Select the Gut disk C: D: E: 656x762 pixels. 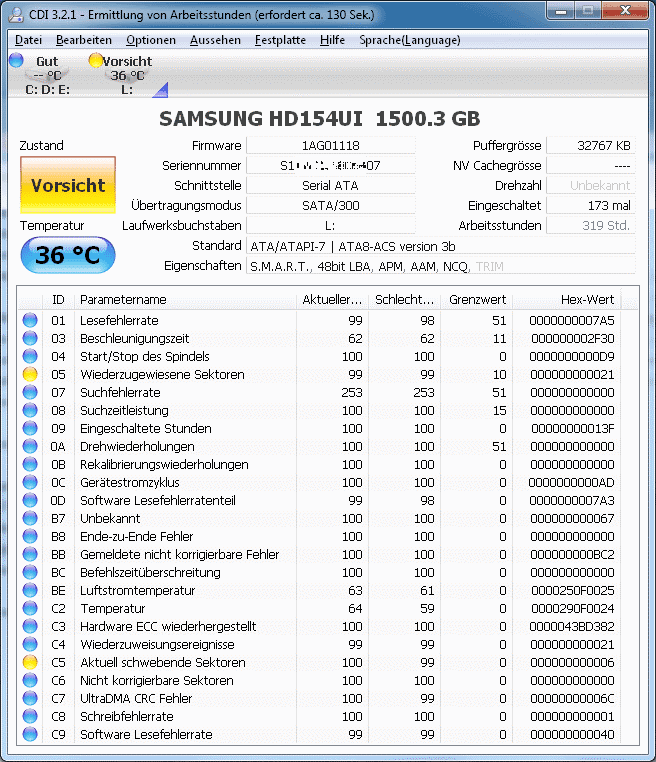[x=47, y=75]
